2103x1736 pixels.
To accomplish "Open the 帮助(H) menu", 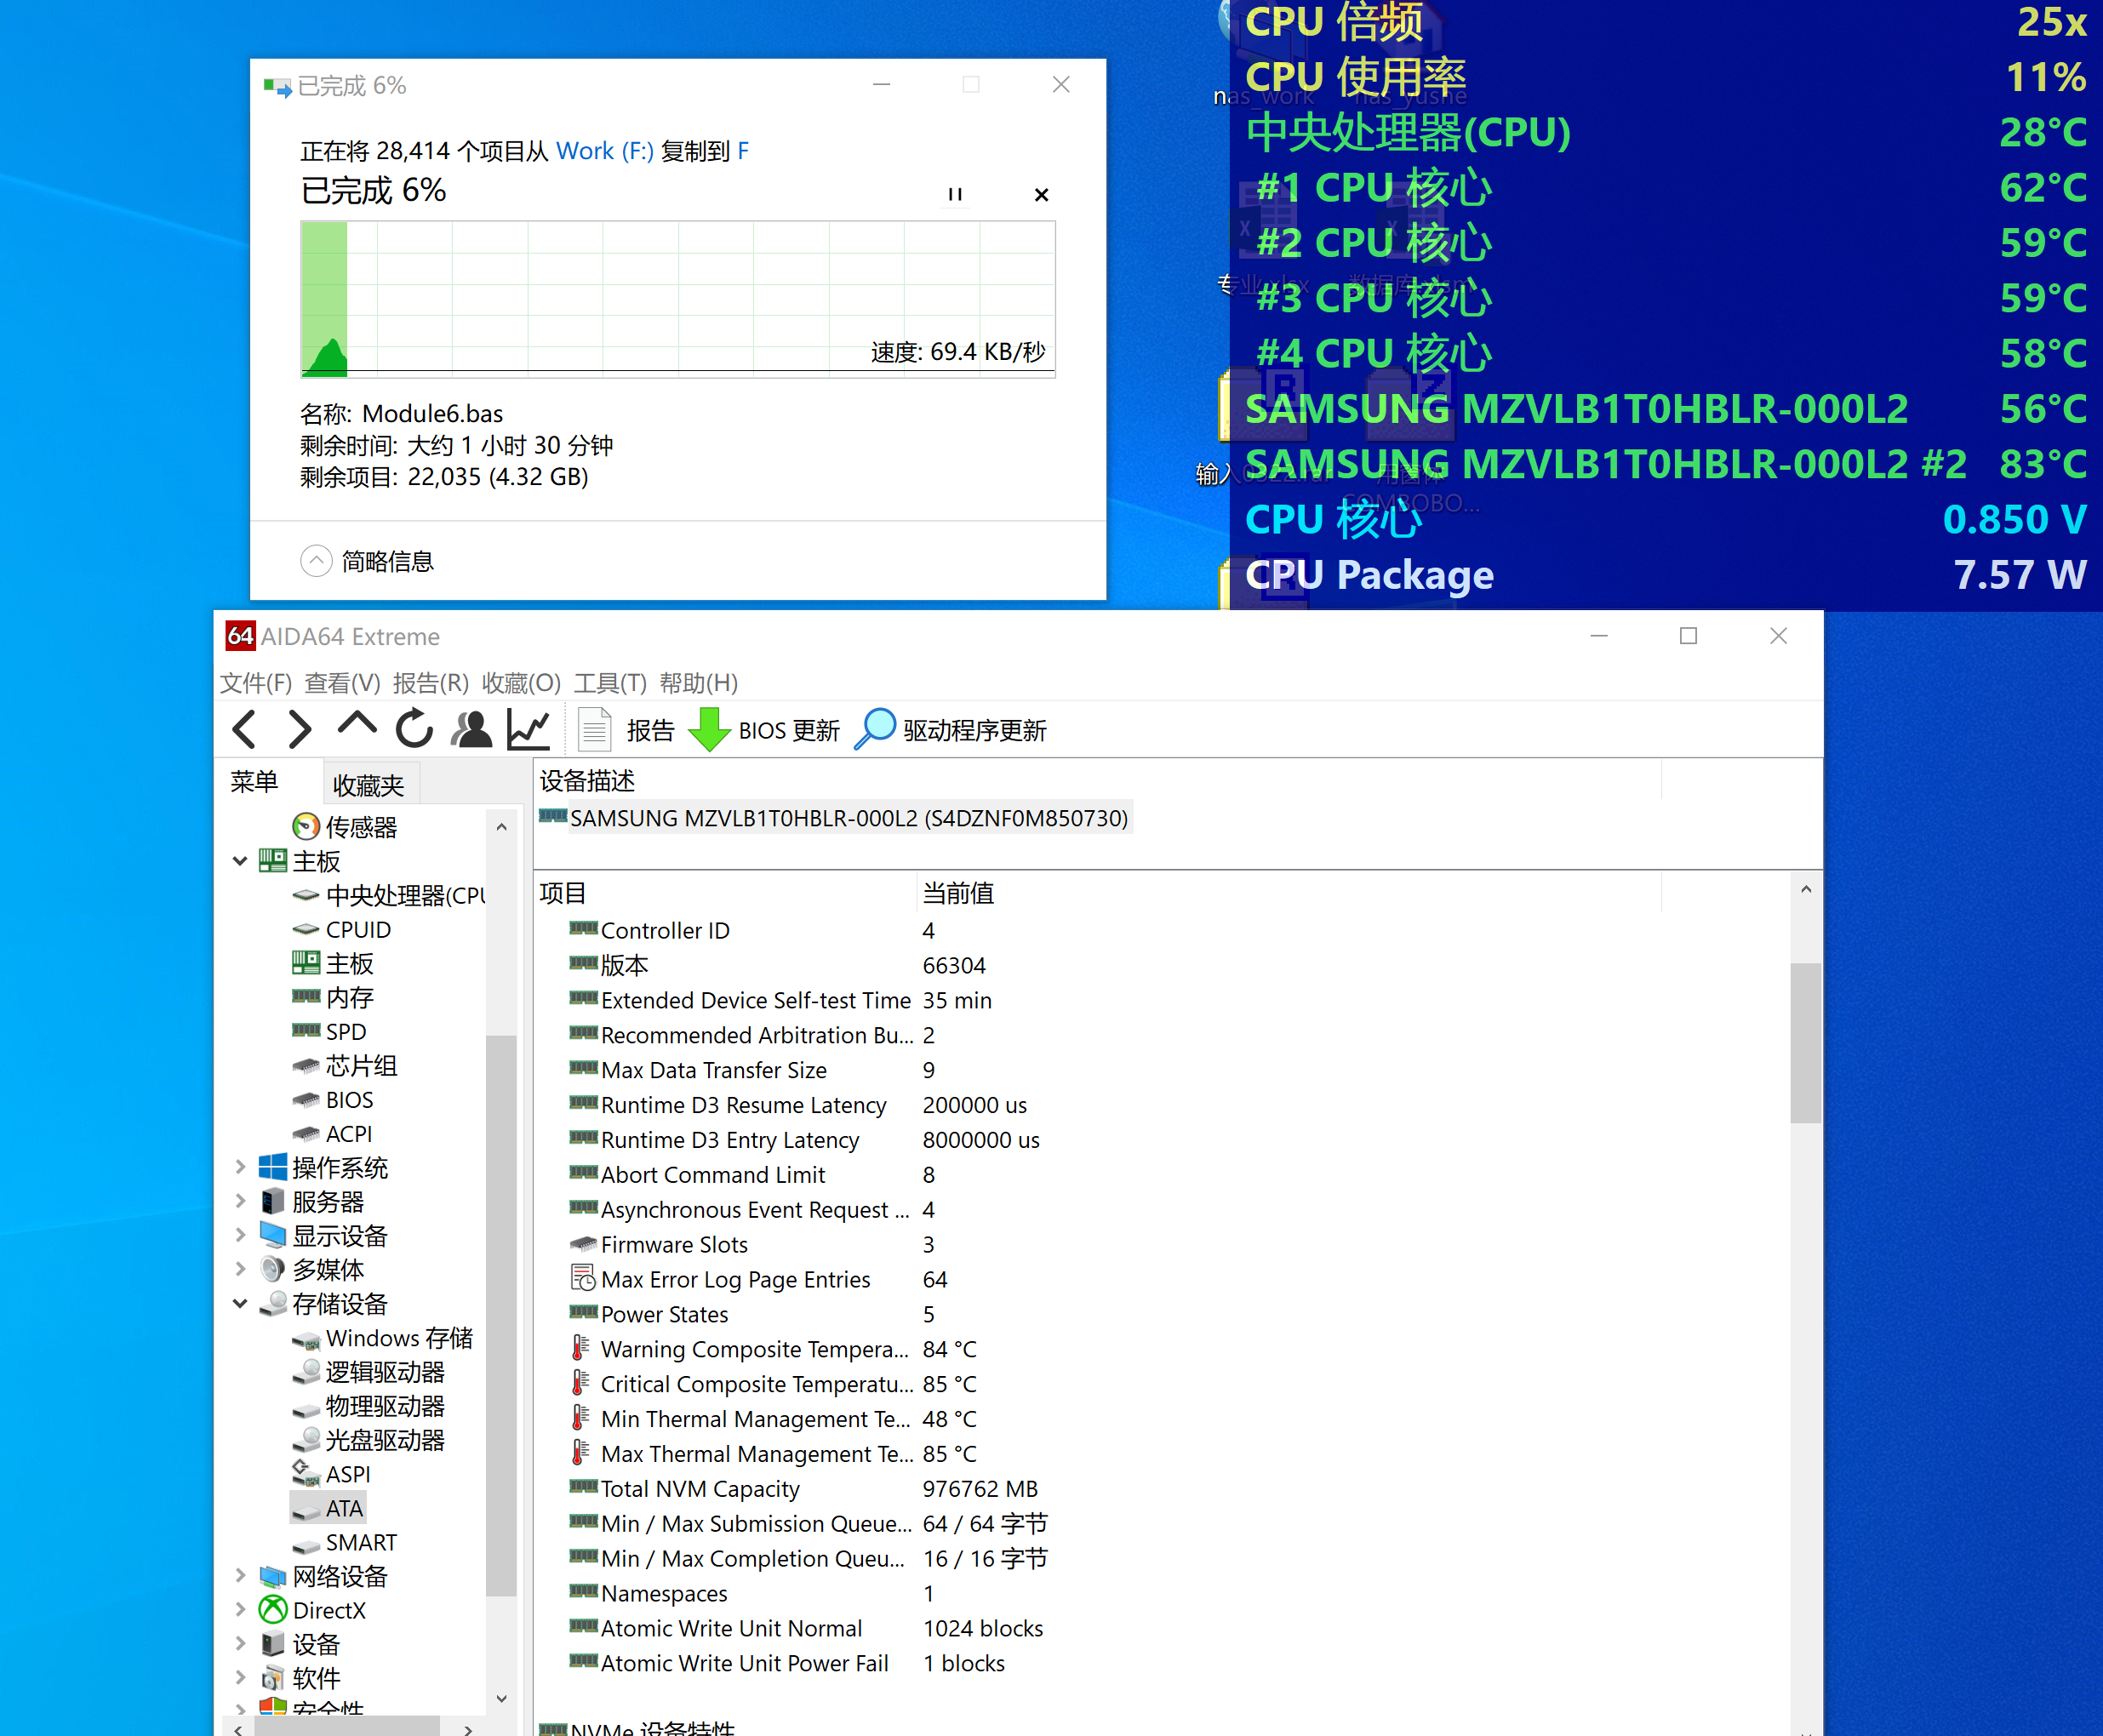I will tap(699, 683).
